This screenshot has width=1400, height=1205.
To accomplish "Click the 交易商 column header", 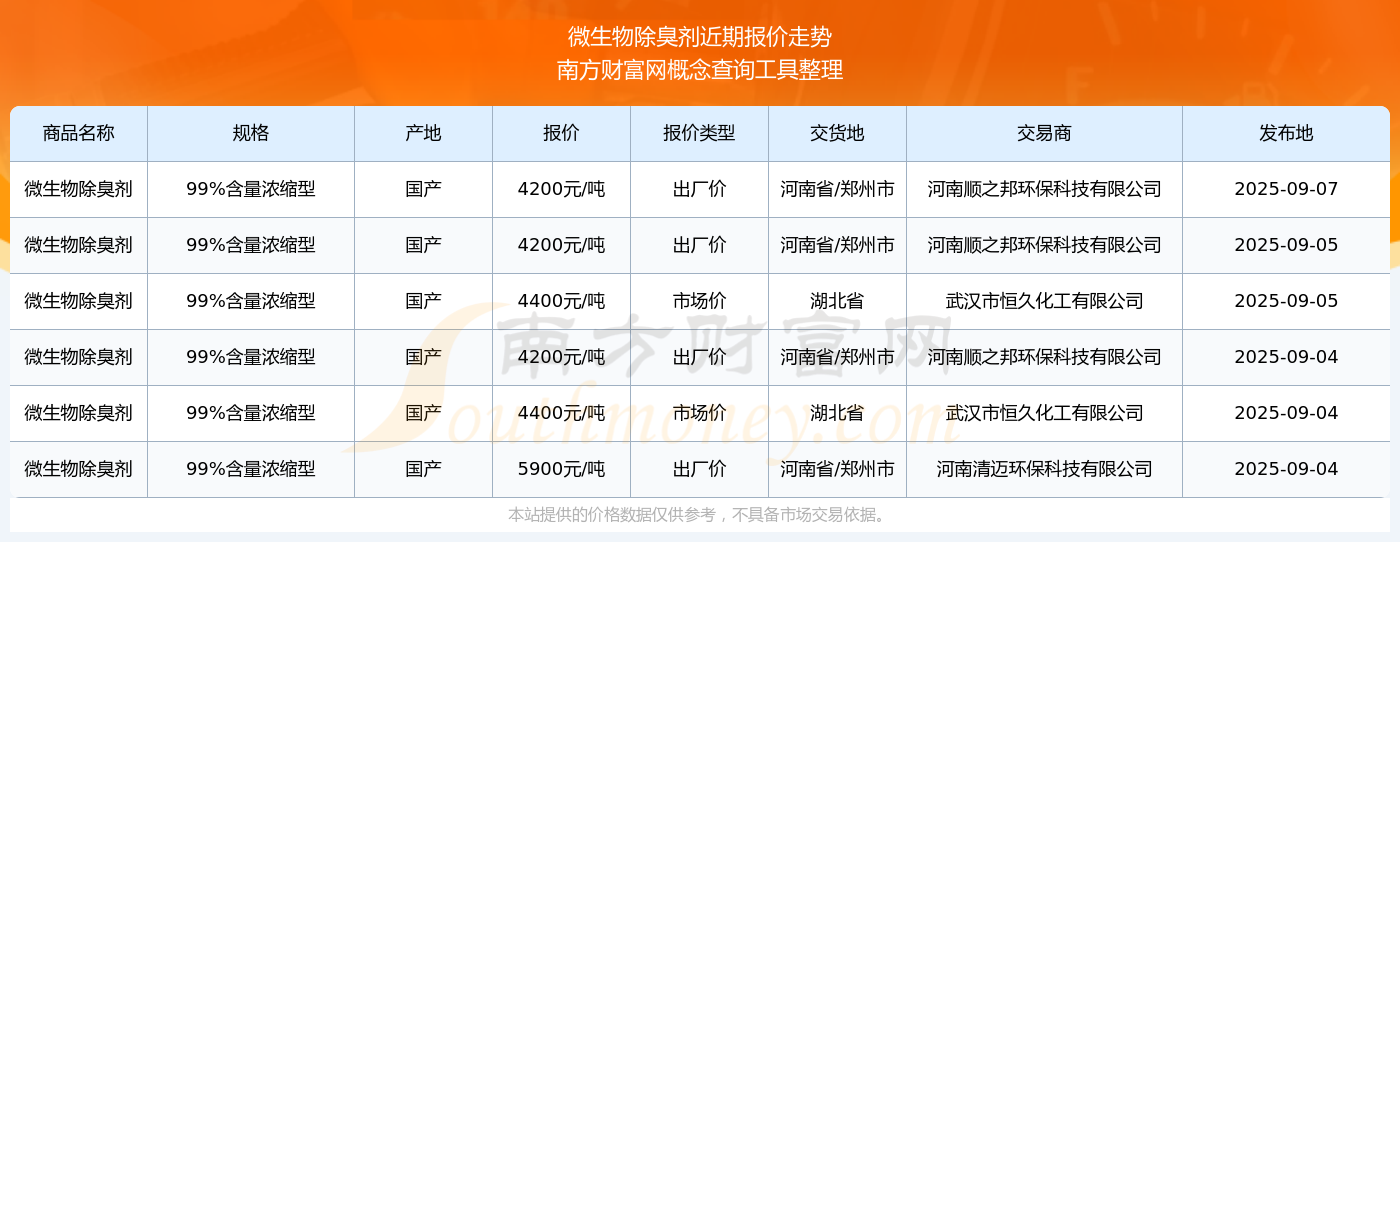I will coord(1044,133).
